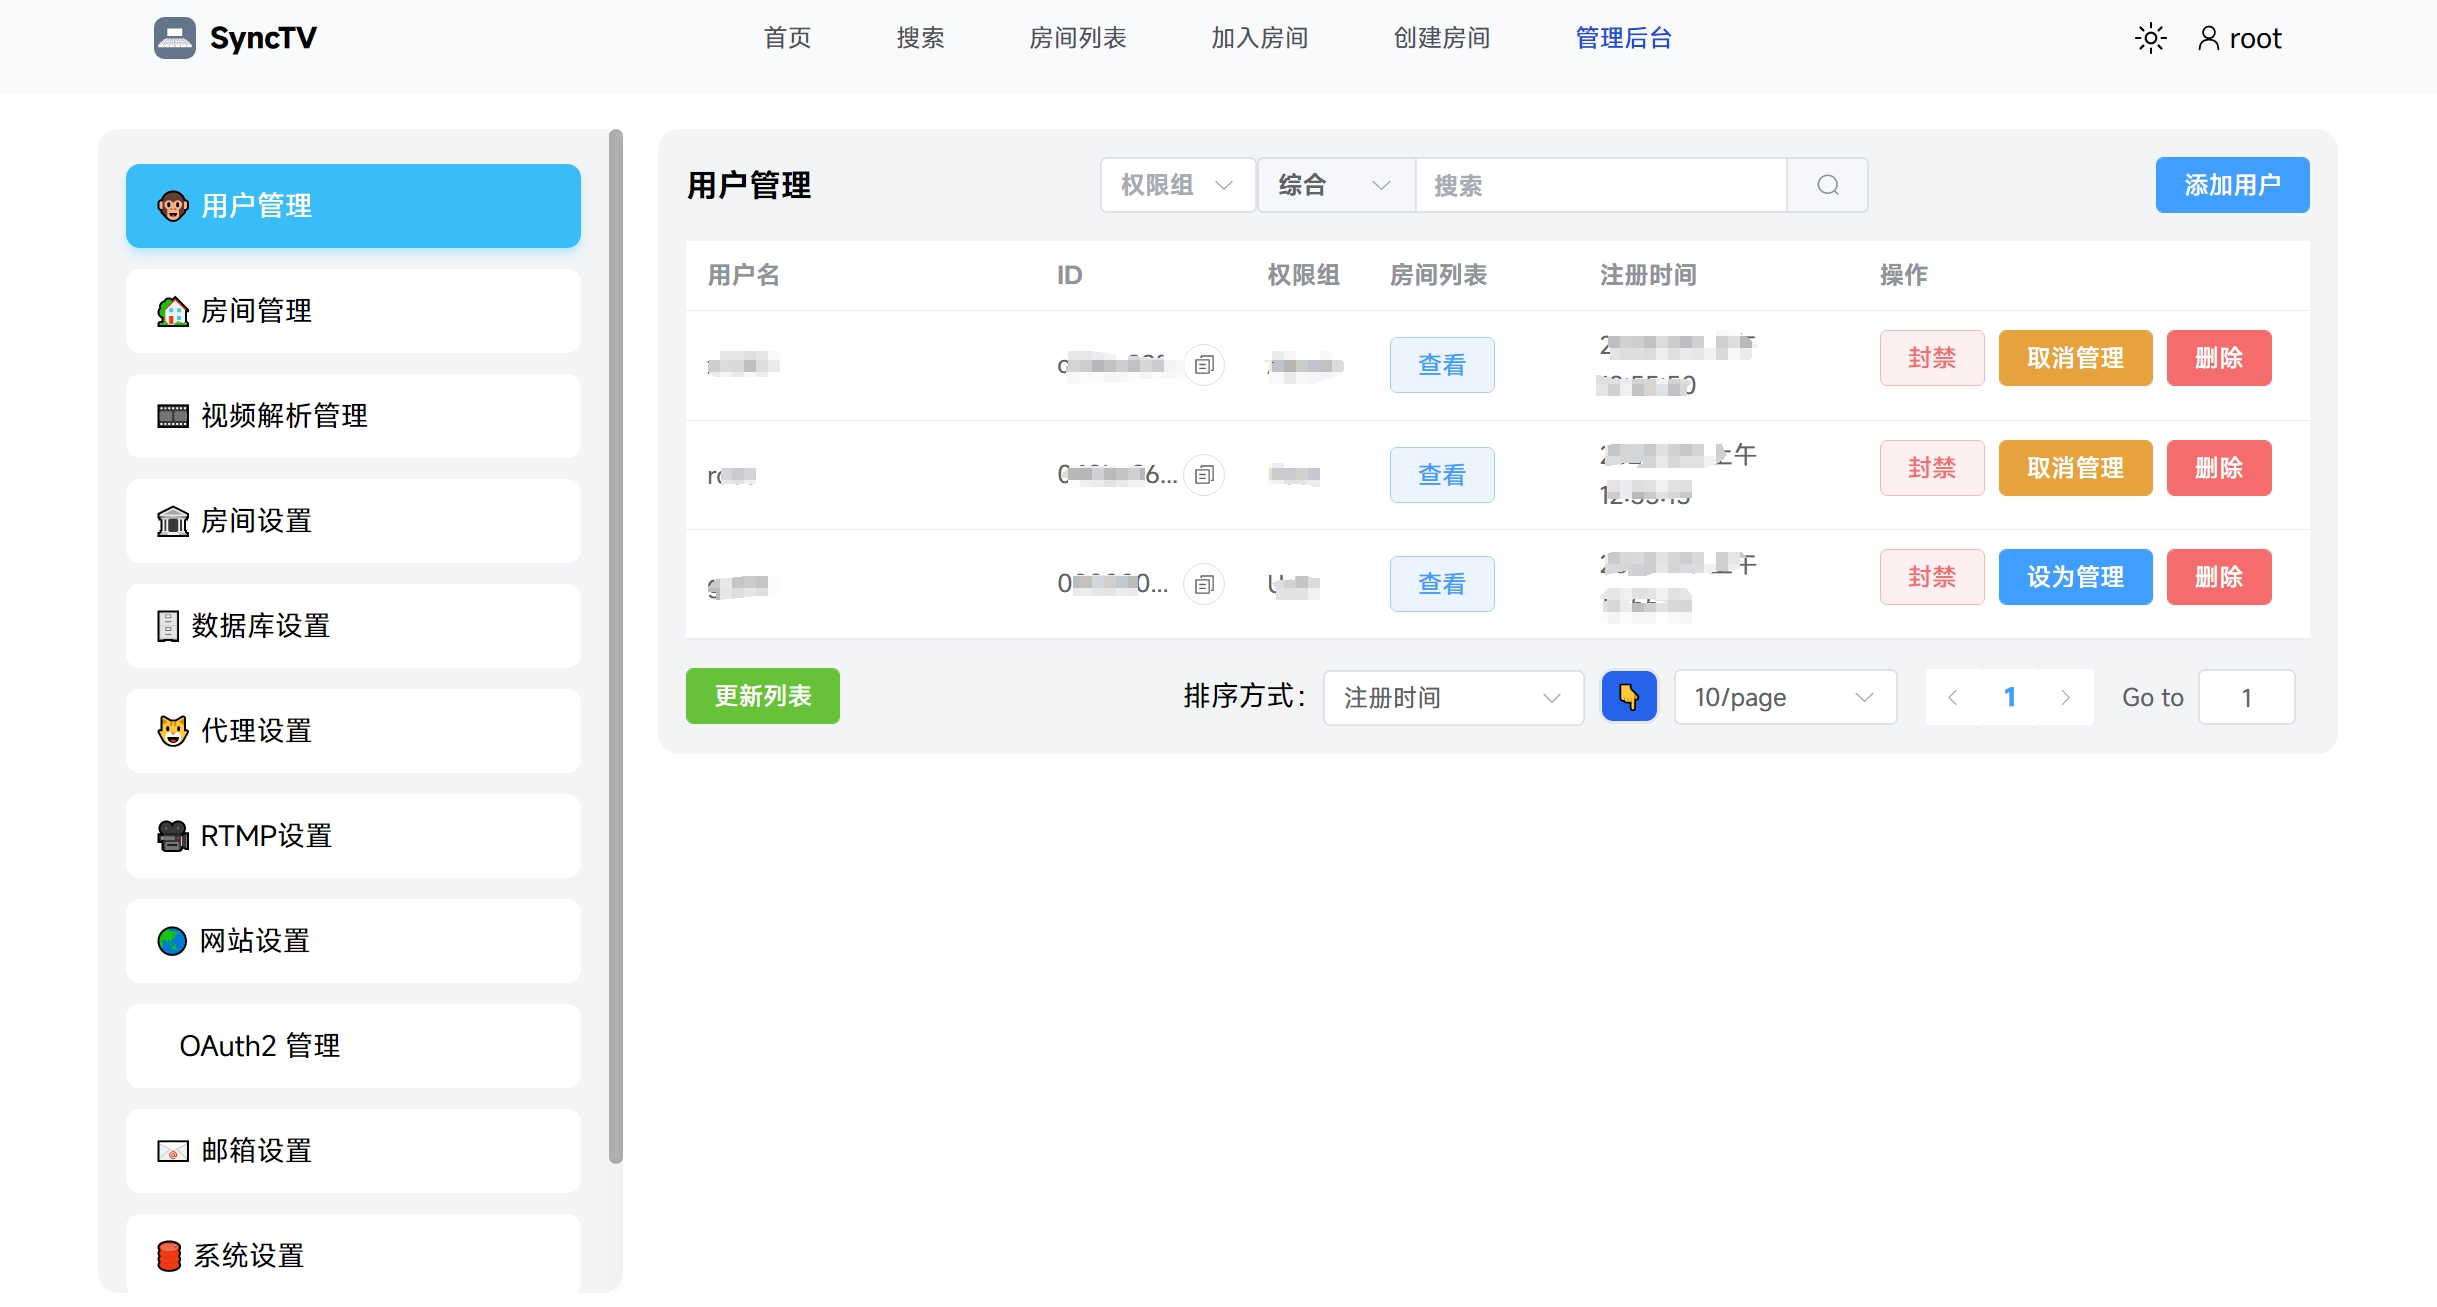Open 用户管理 via the monkey icon
Viewport: 2437px width, 1307px height.
(172, 206)
